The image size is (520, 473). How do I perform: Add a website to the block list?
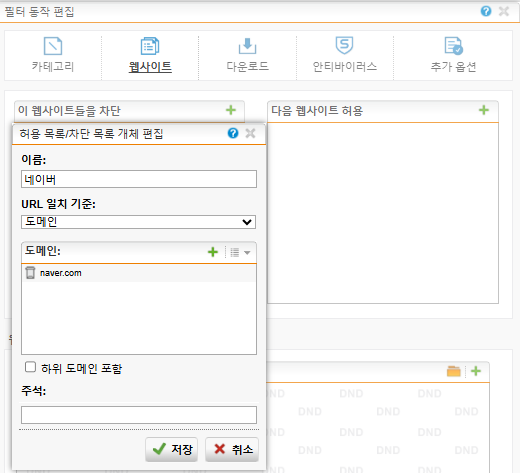coord(231,110)
